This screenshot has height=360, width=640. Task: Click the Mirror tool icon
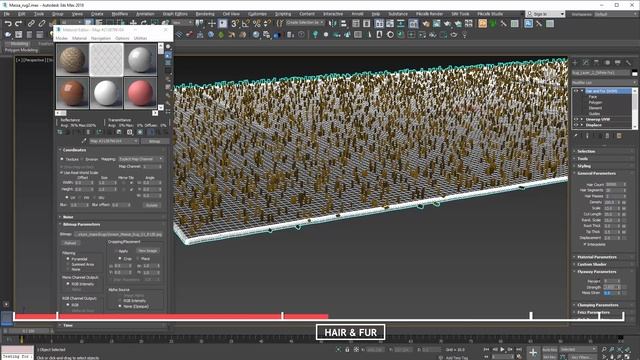pos(333,24)
